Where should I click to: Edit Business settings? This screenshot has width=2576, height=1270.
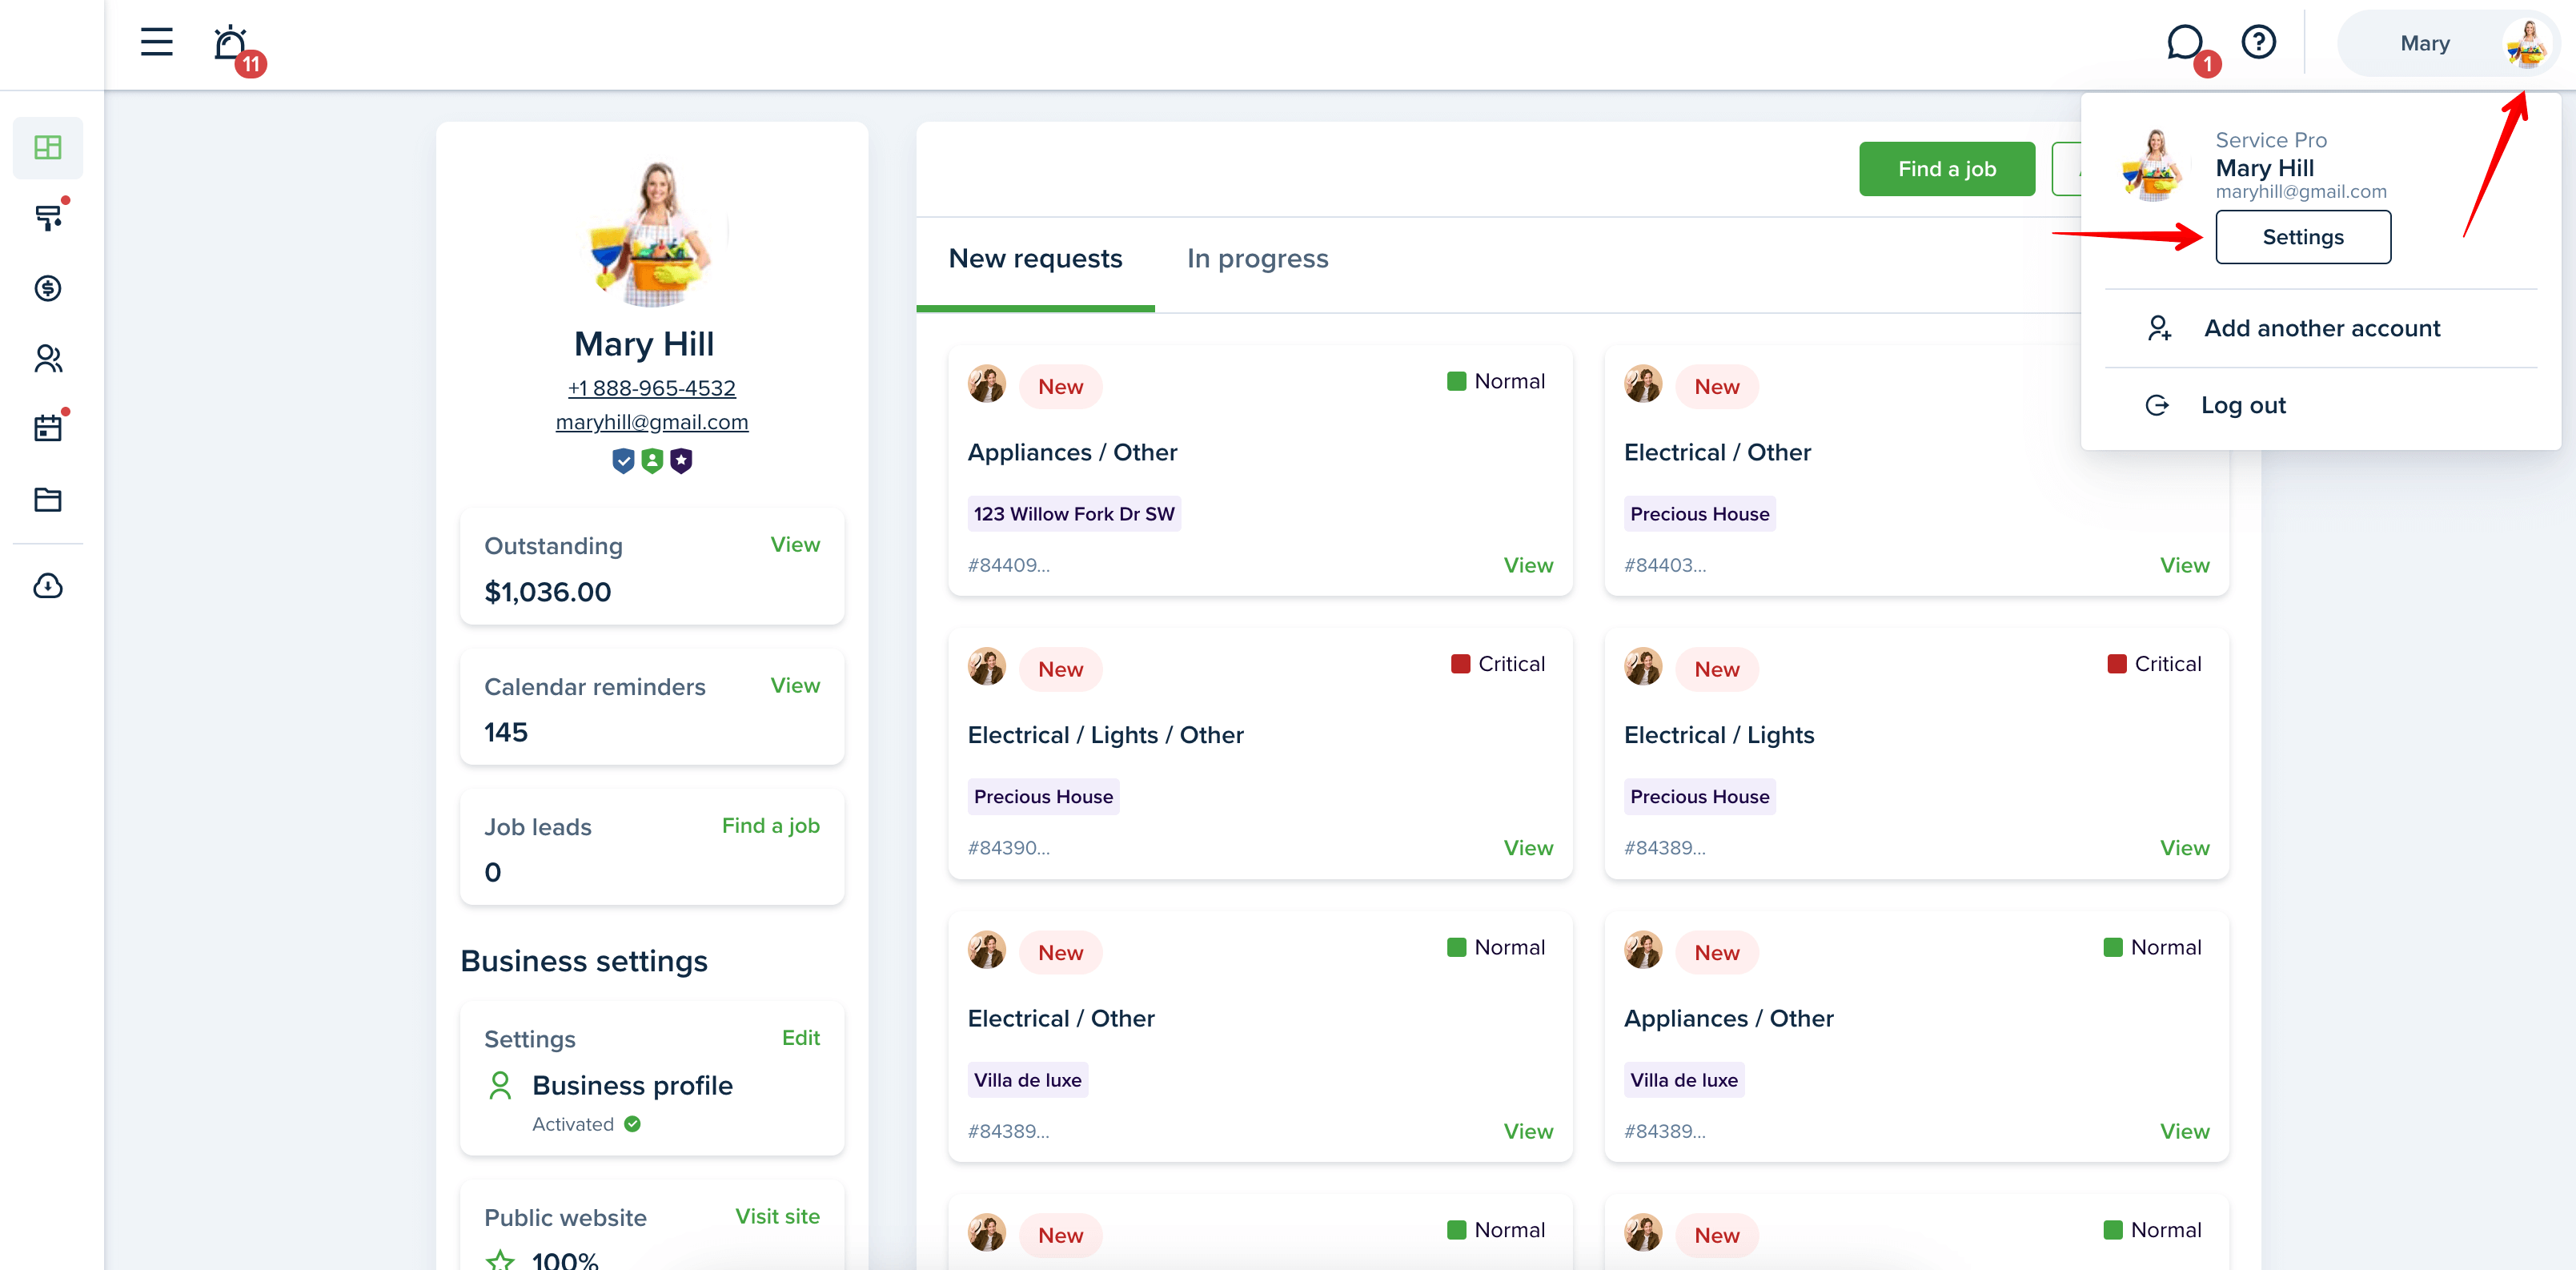coord(800,1038)
